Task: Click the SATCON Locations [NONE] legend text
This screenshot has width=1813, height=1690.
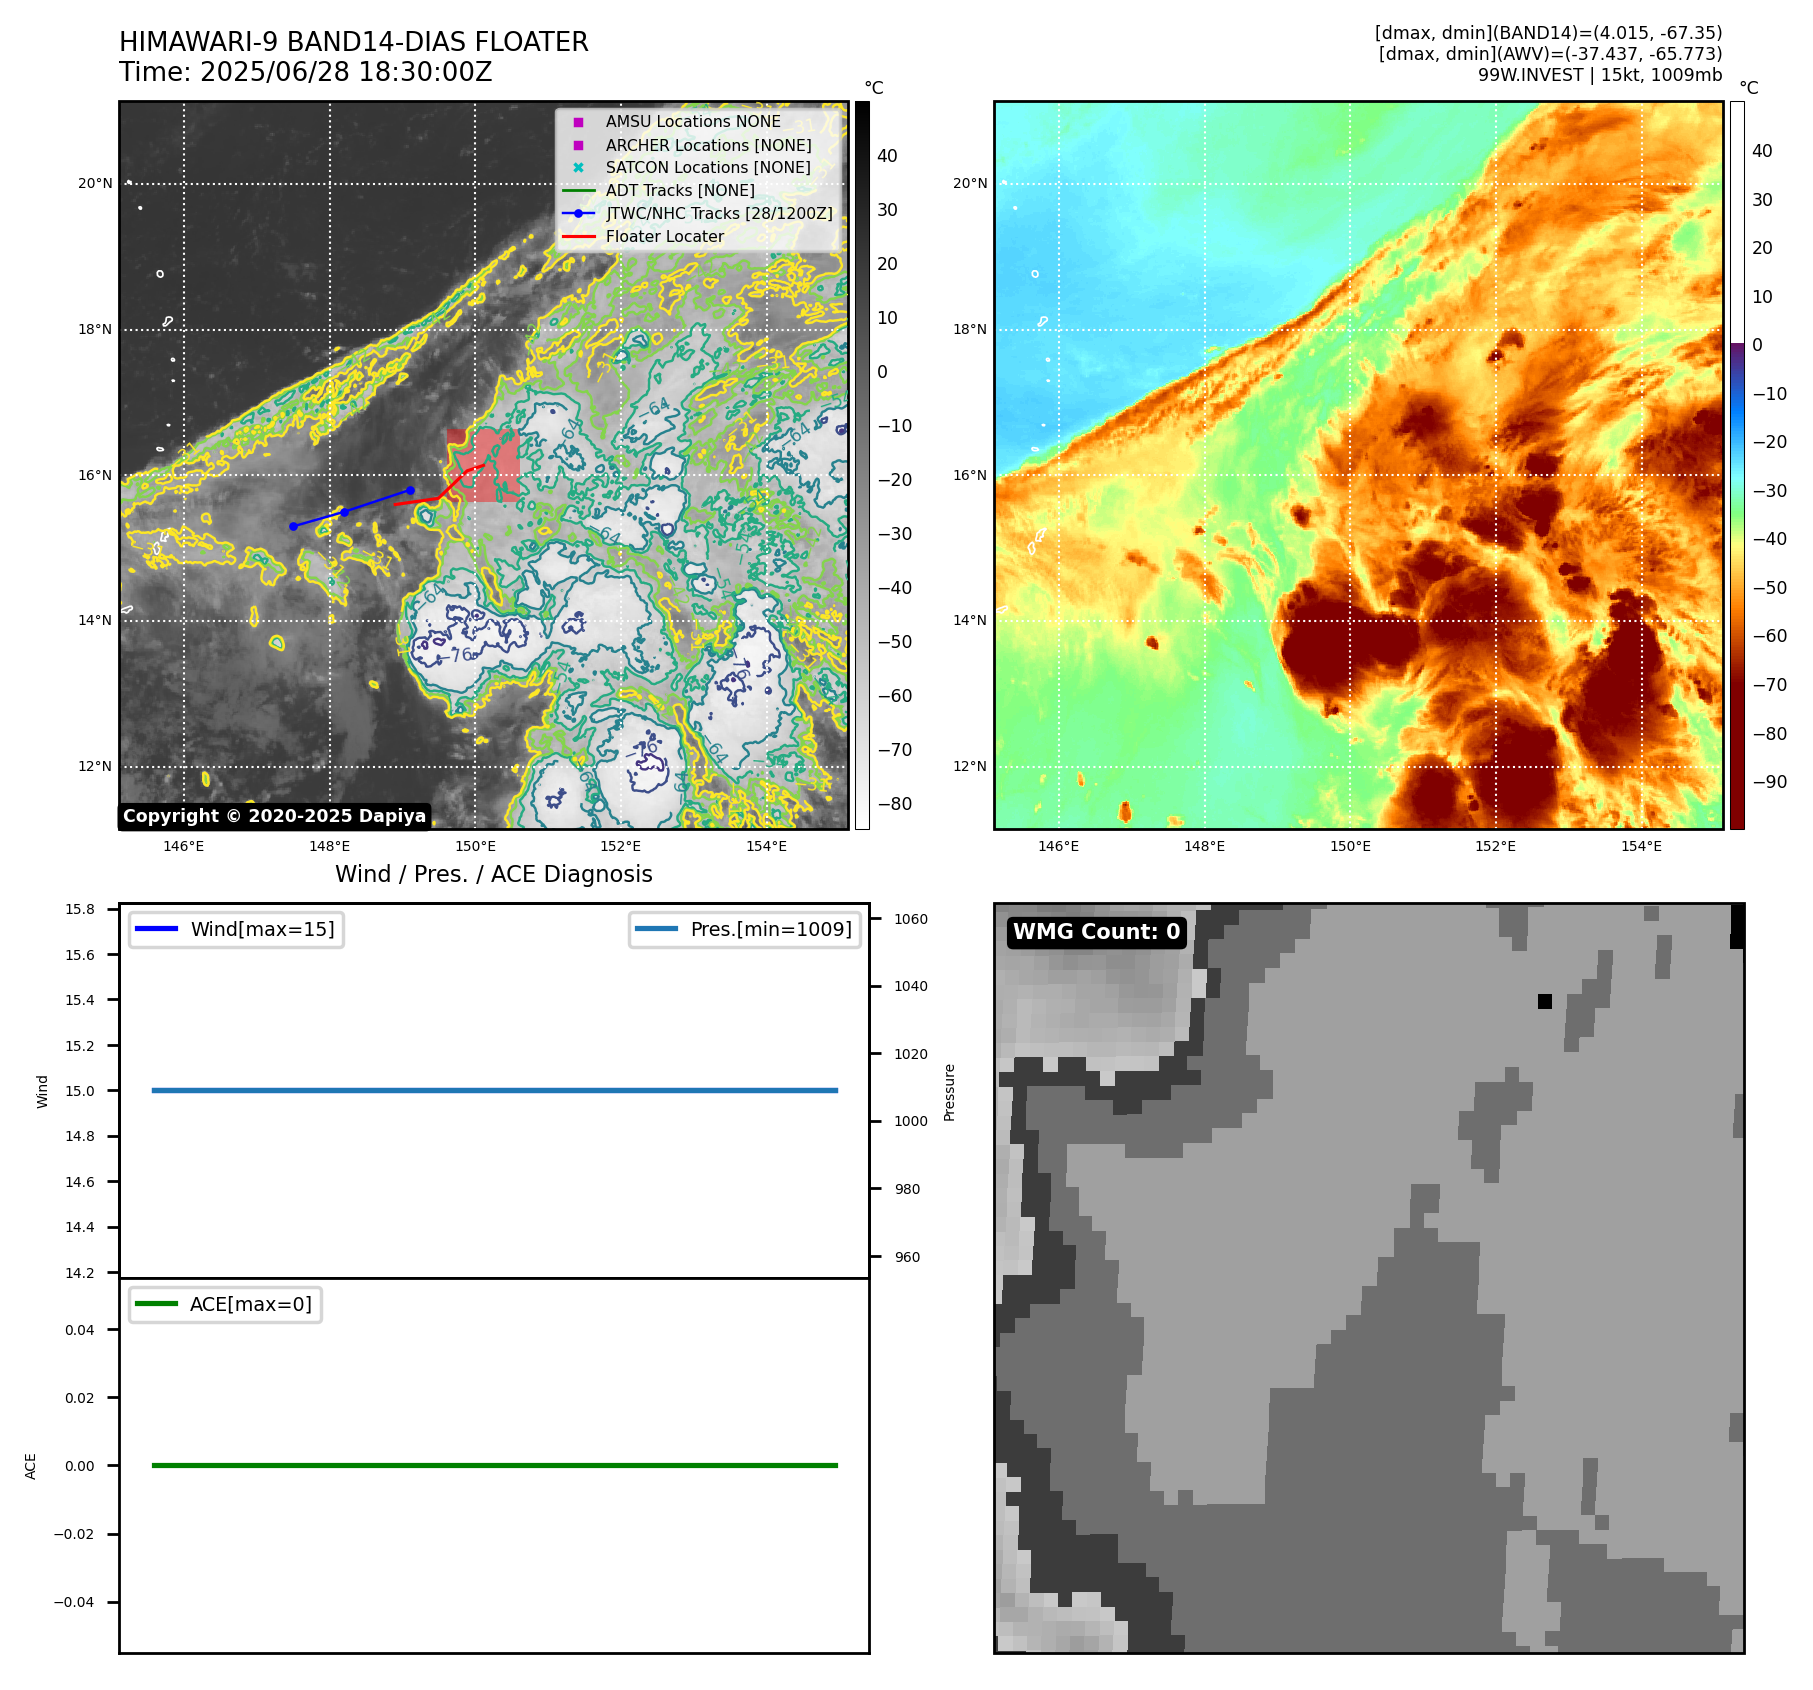Action: pyautogui.click(x=708, y=168)
